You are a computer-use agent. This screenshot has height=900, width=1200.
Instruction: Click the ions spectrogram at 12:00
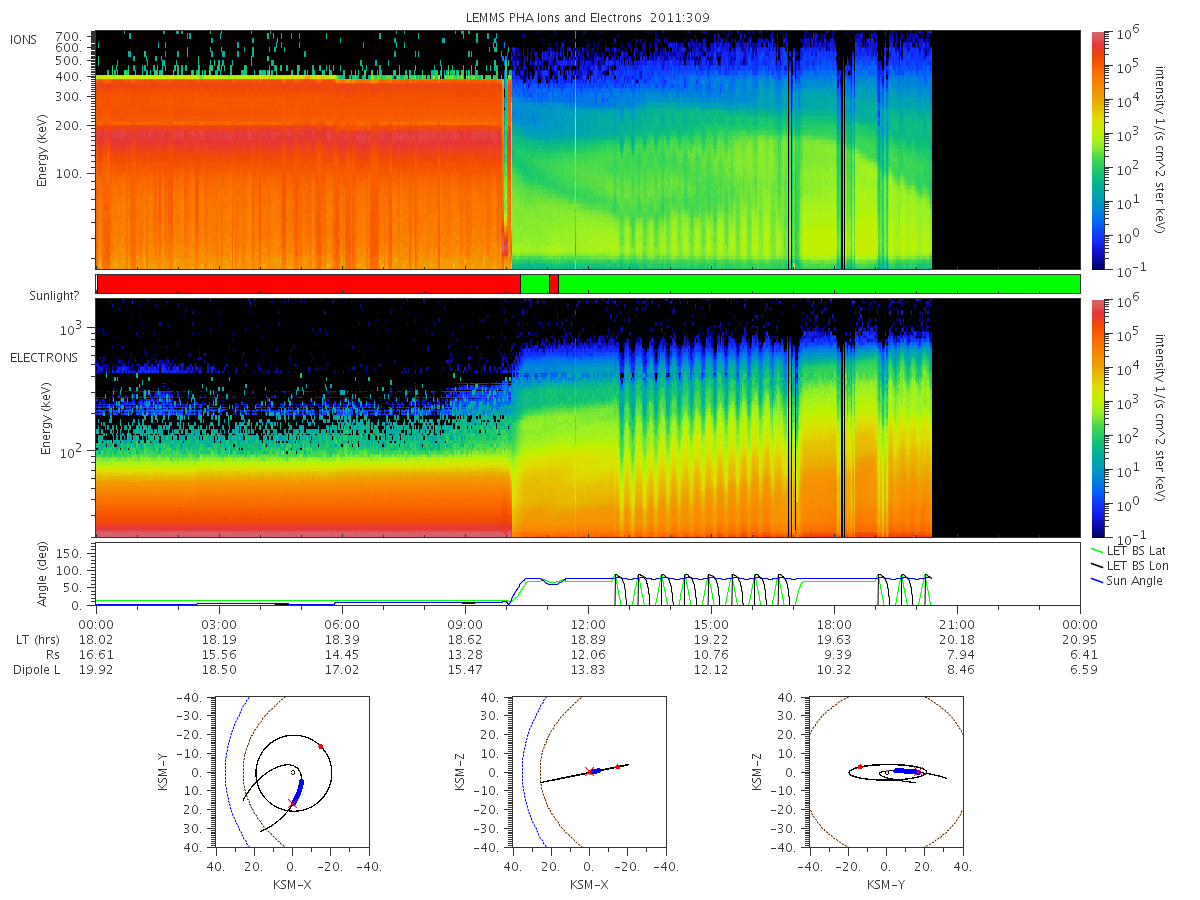point(588,150)
